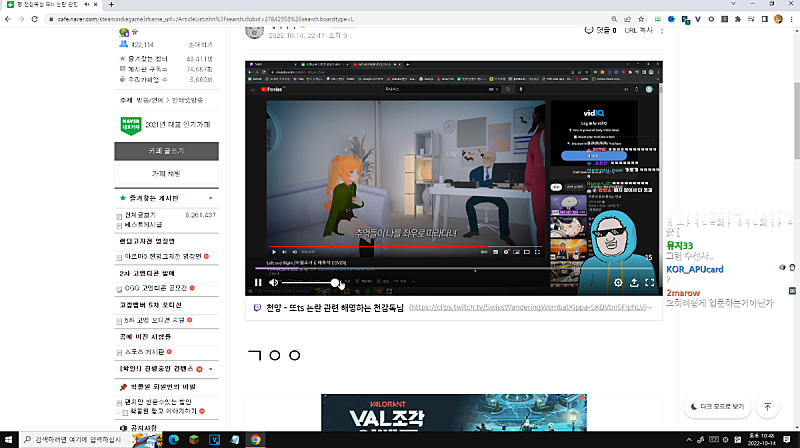The width and height of the screenshot is (800, 448).
Task: Click the Twitch logo beside the clip title
Action: (257, 308)
